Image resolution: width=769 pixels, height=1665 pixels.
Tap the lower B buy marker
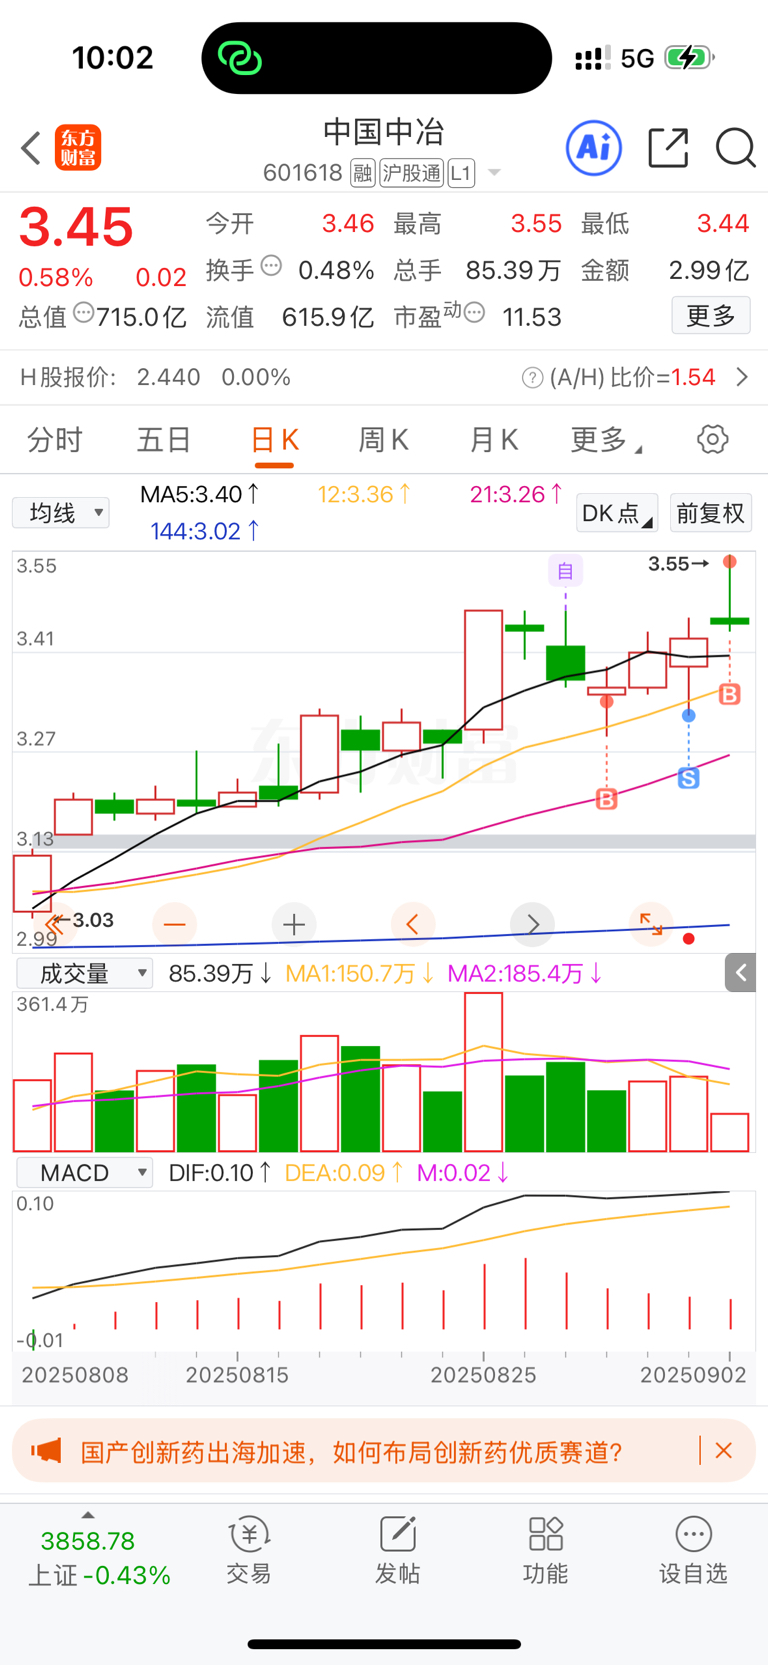pyautogui.click(x=606, y=799)
